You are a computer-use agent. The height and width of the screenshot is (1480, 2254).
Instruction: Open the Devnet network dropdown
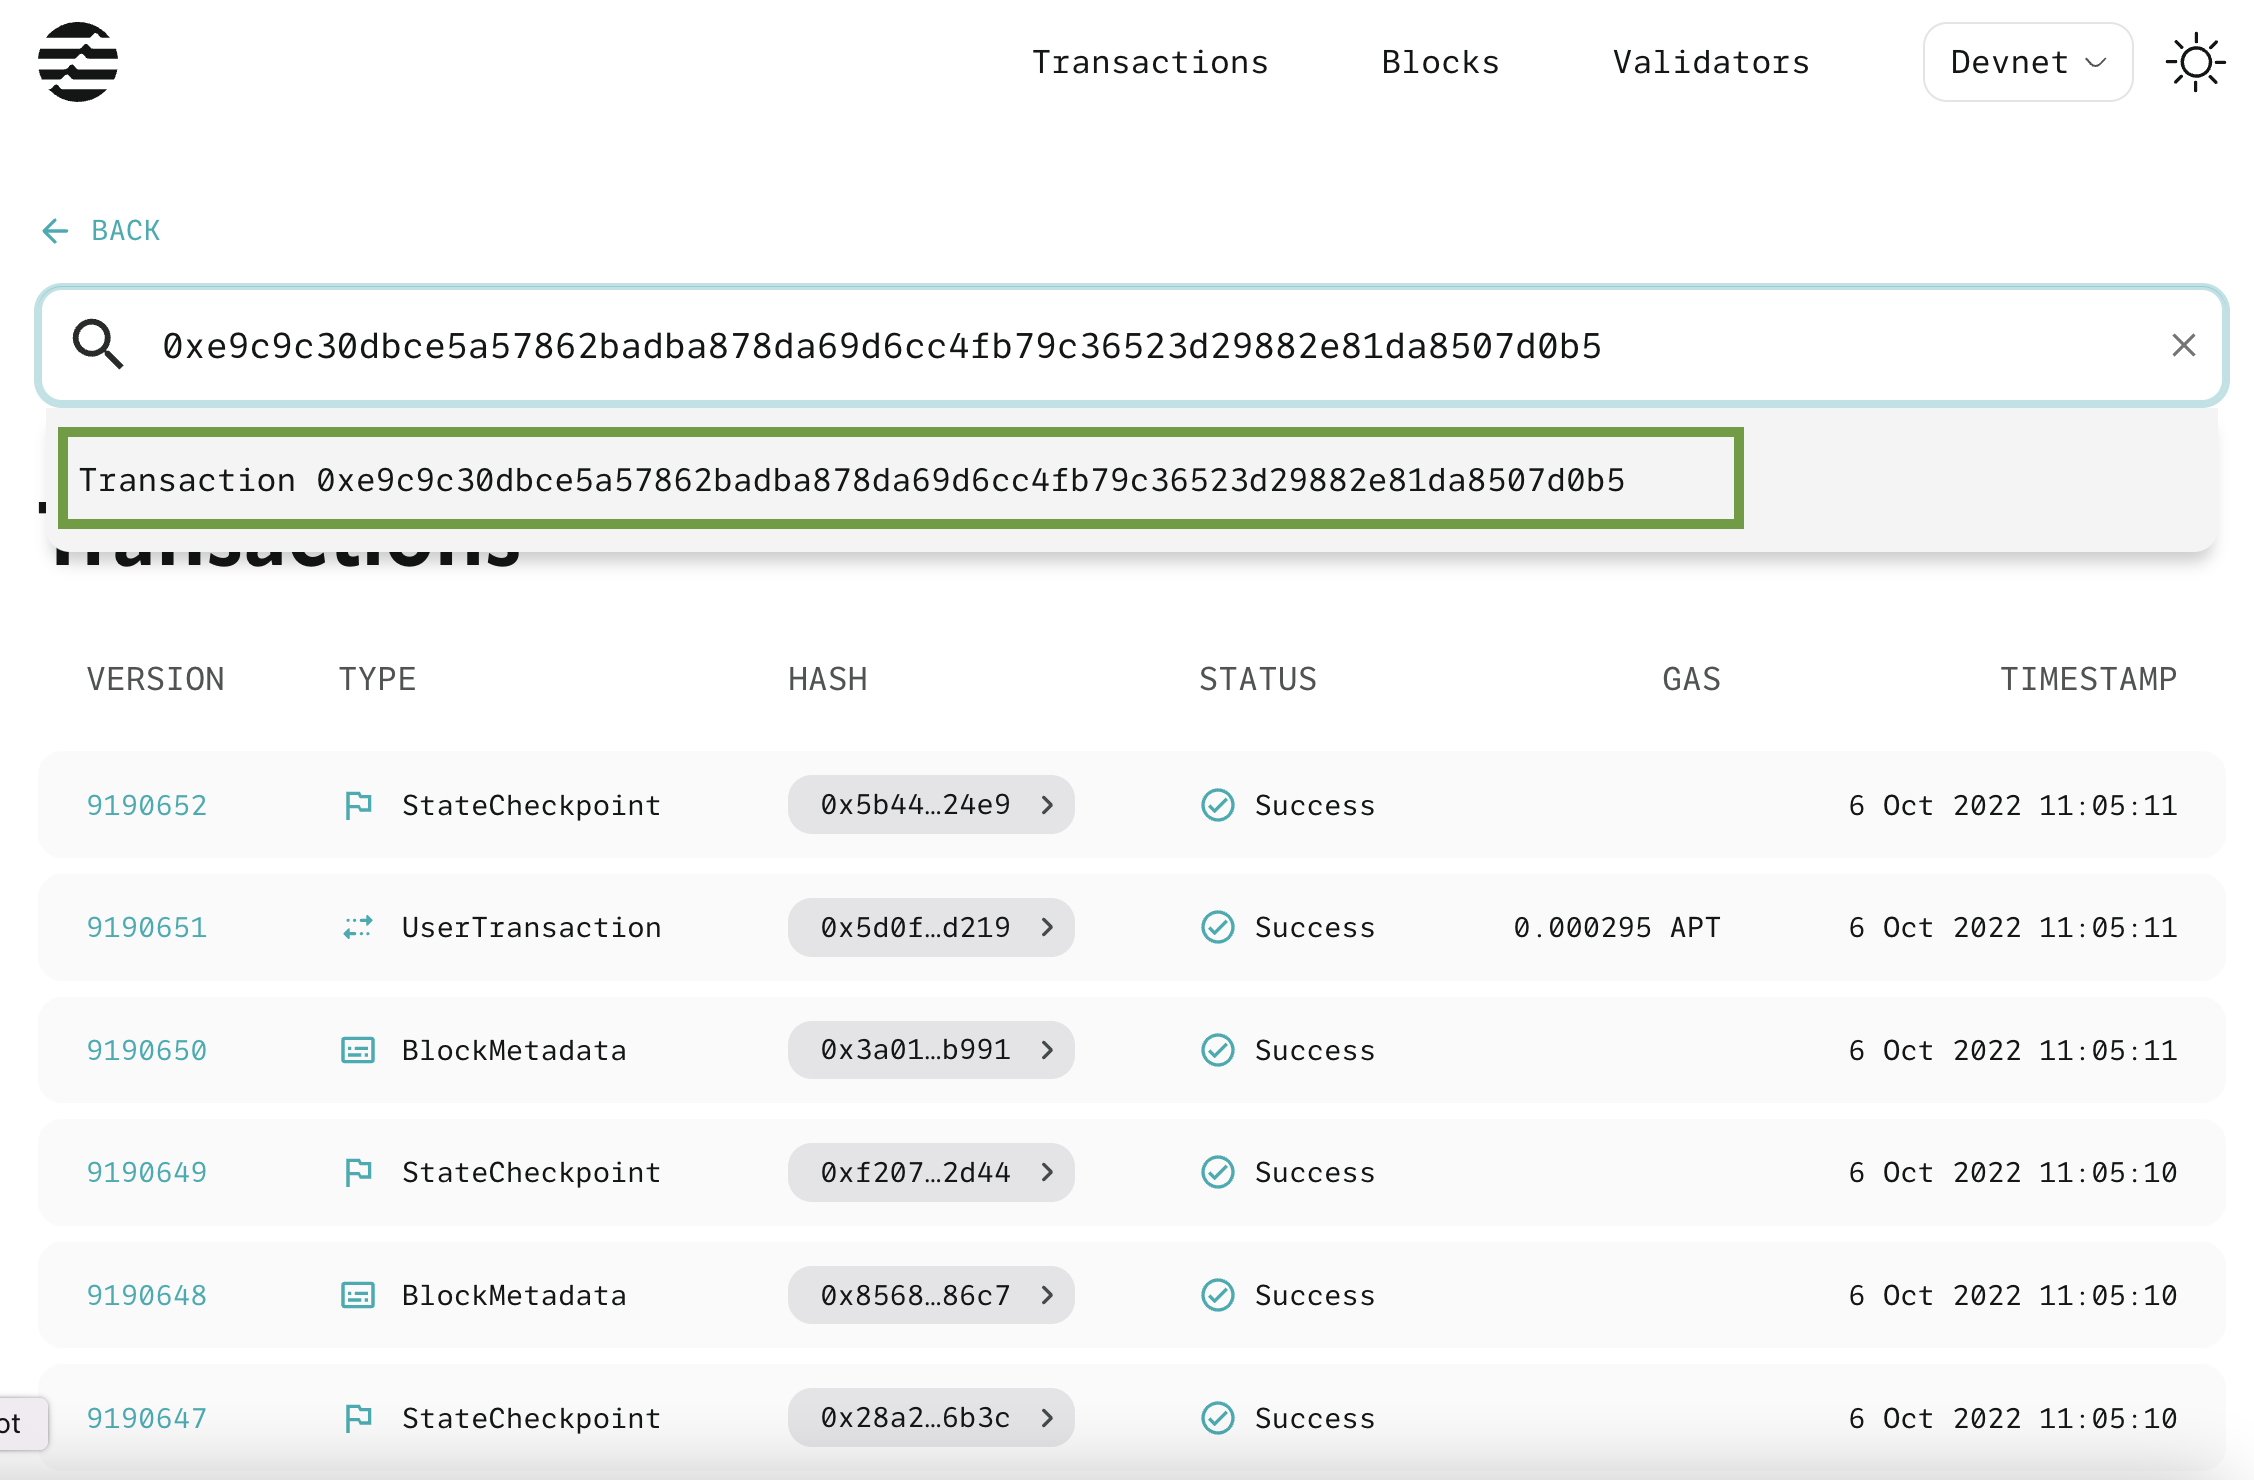pyautogui.click(x=2027, y=61)
